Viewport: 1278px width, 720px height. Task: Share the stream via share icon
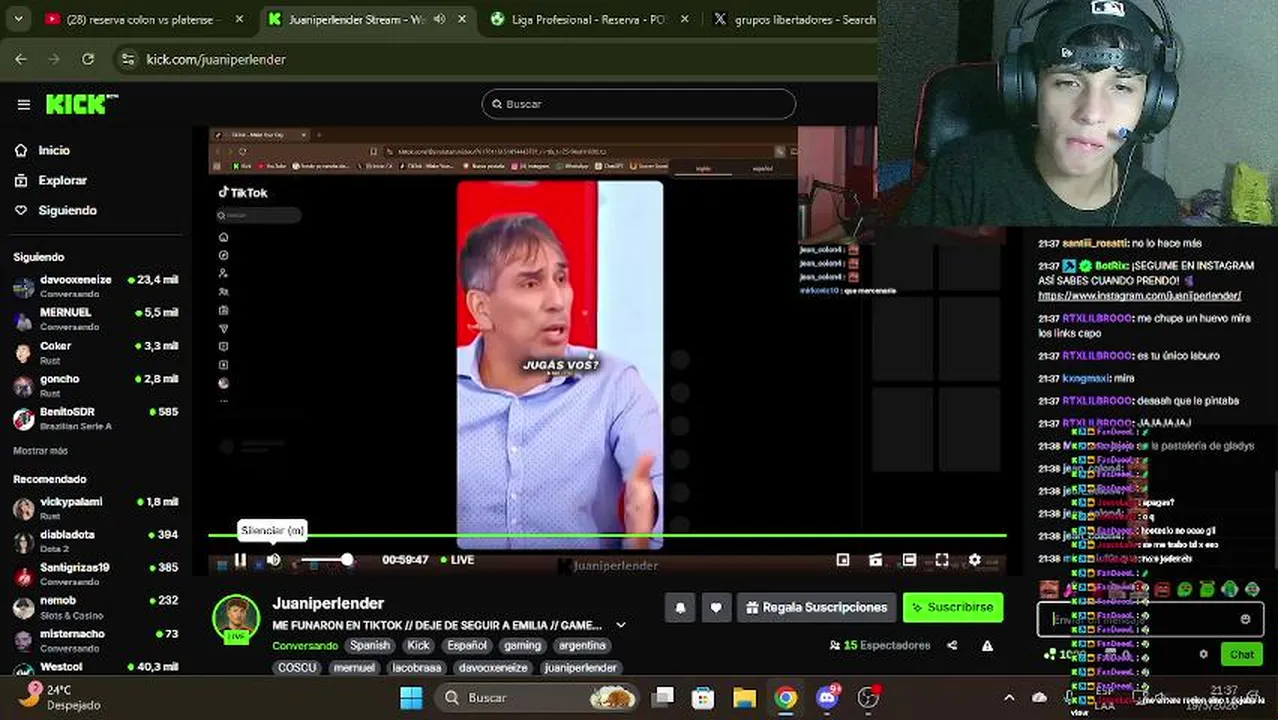(x=952, y=646)
